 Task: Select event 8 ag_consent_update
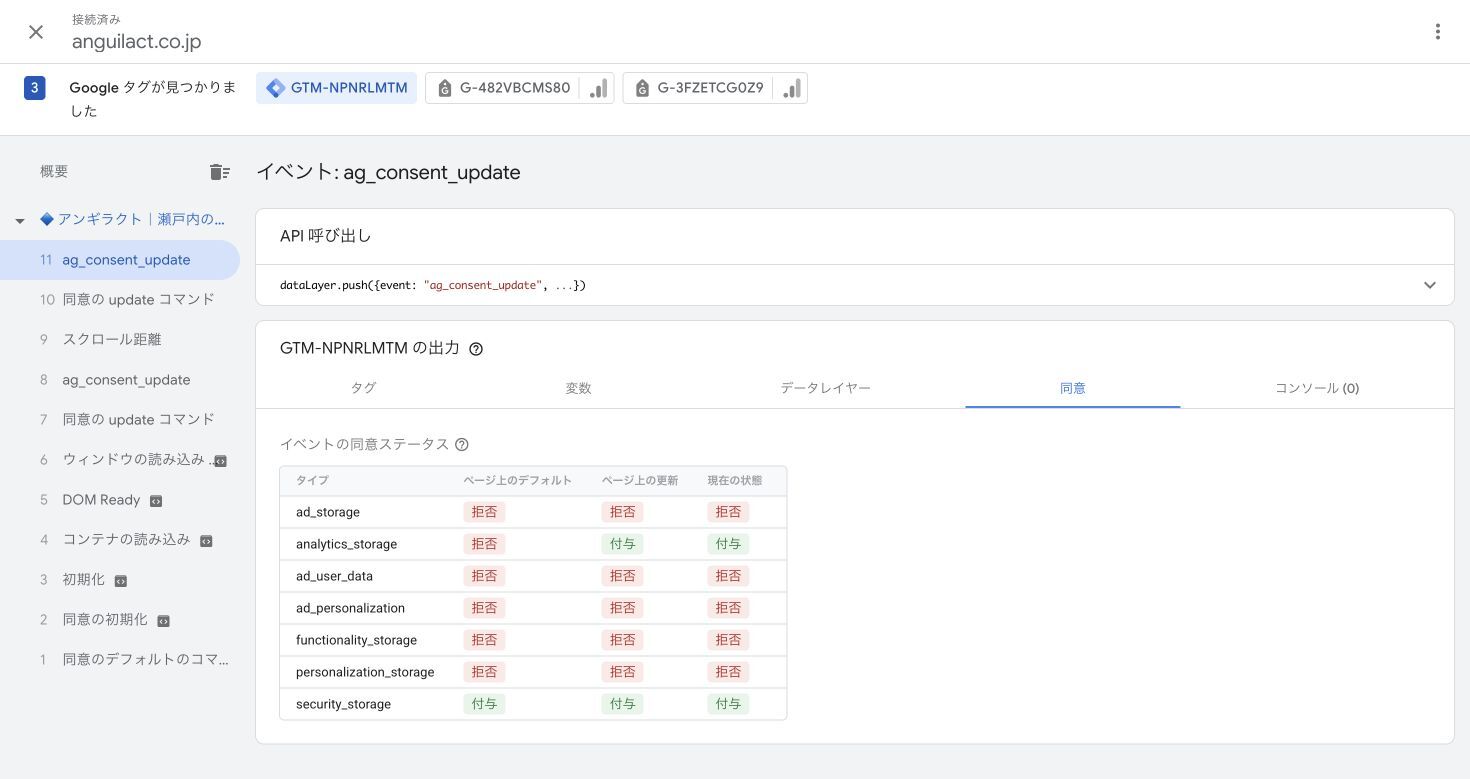click(x=120, y=380)
